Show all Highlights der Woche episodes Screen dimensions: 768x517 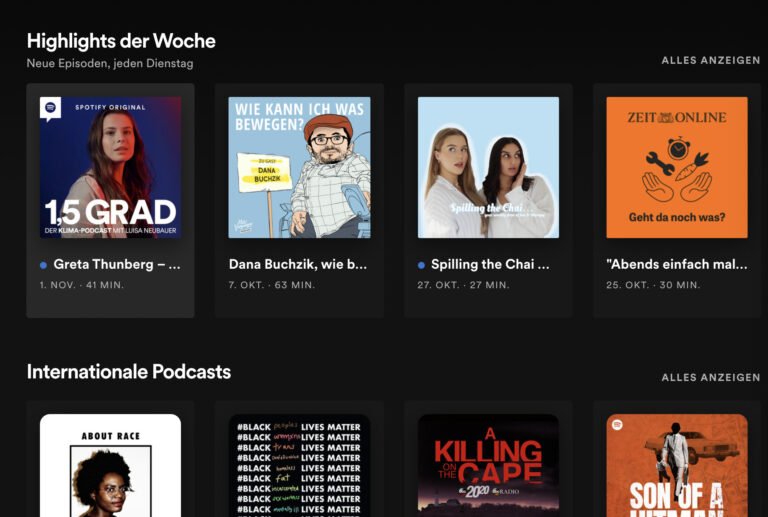tap(711, 60)
